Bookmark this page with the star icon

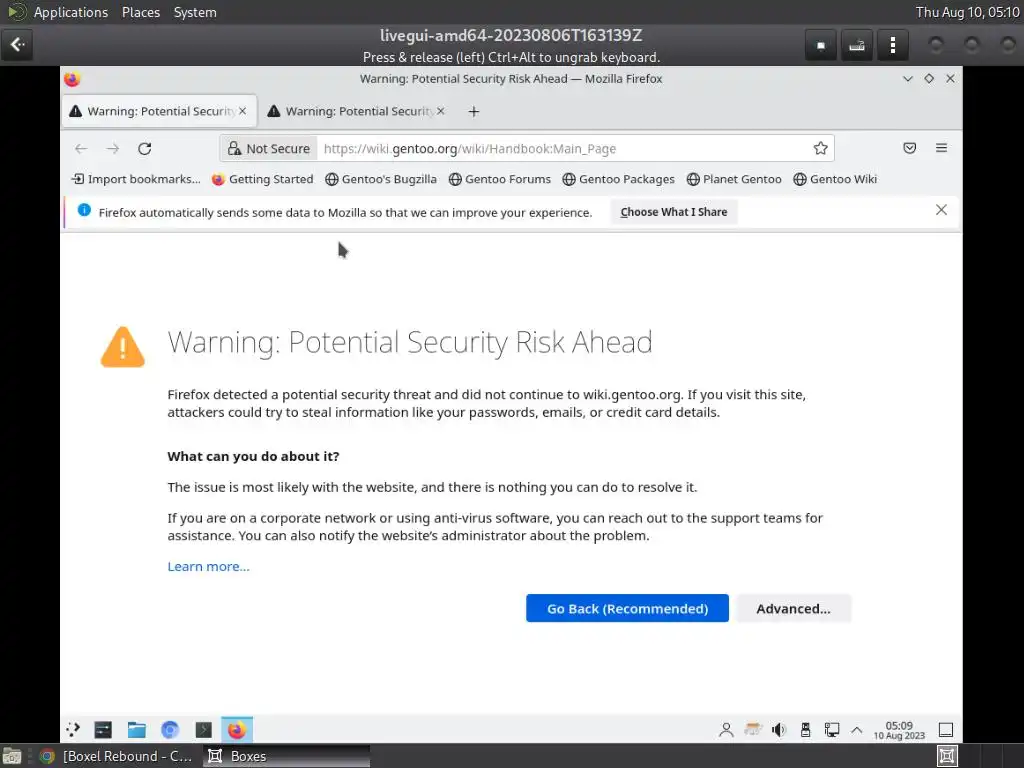(820, 148)
